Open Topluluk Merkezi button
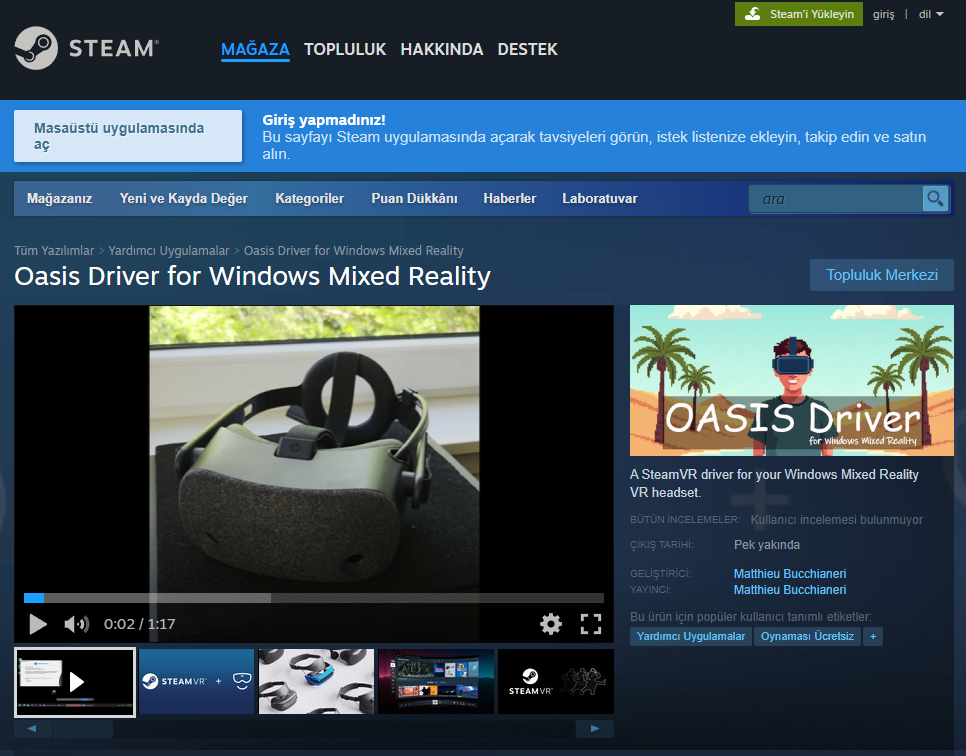 pyautogui.click(x=882, y=275)
